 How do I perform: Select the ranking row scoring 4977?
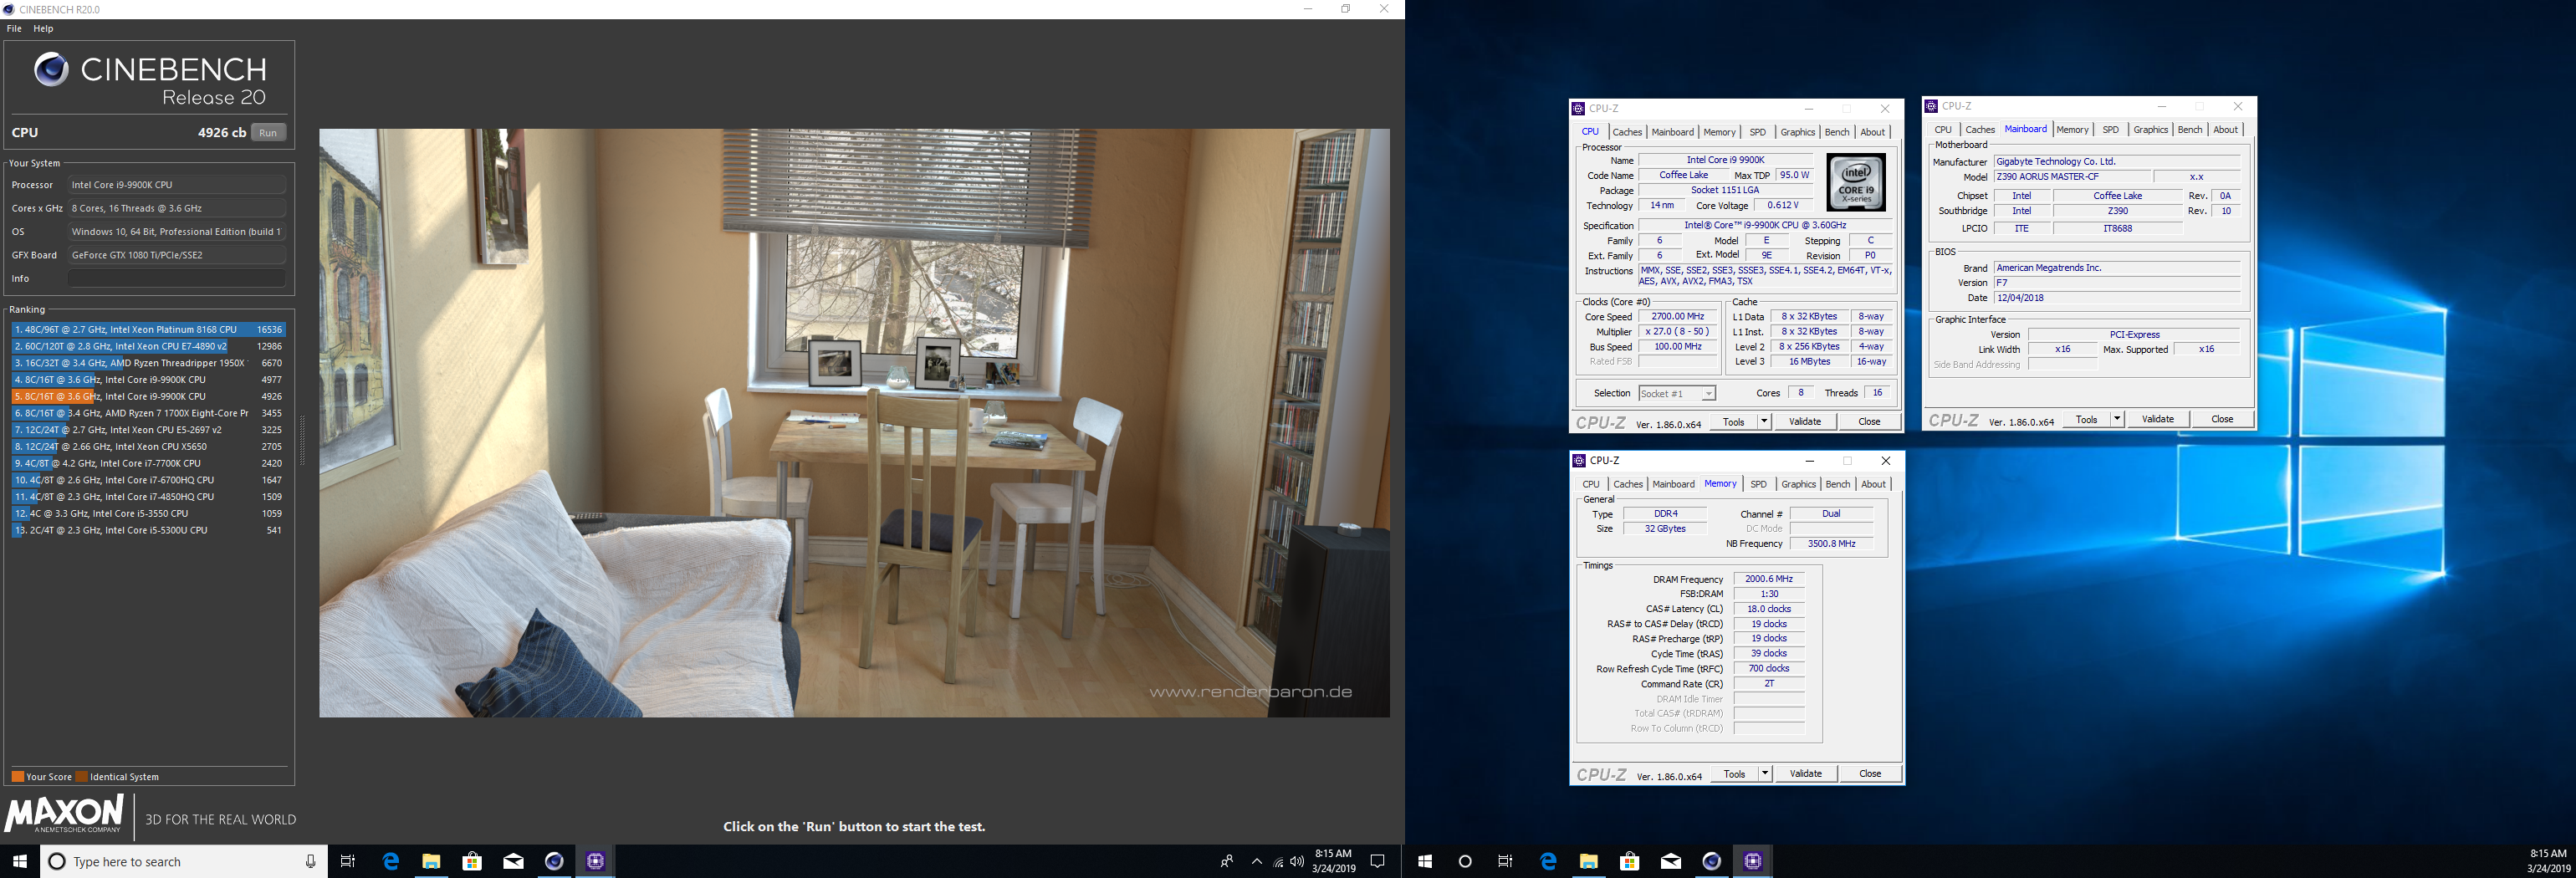pyautogui.click(x=148, y=380)
